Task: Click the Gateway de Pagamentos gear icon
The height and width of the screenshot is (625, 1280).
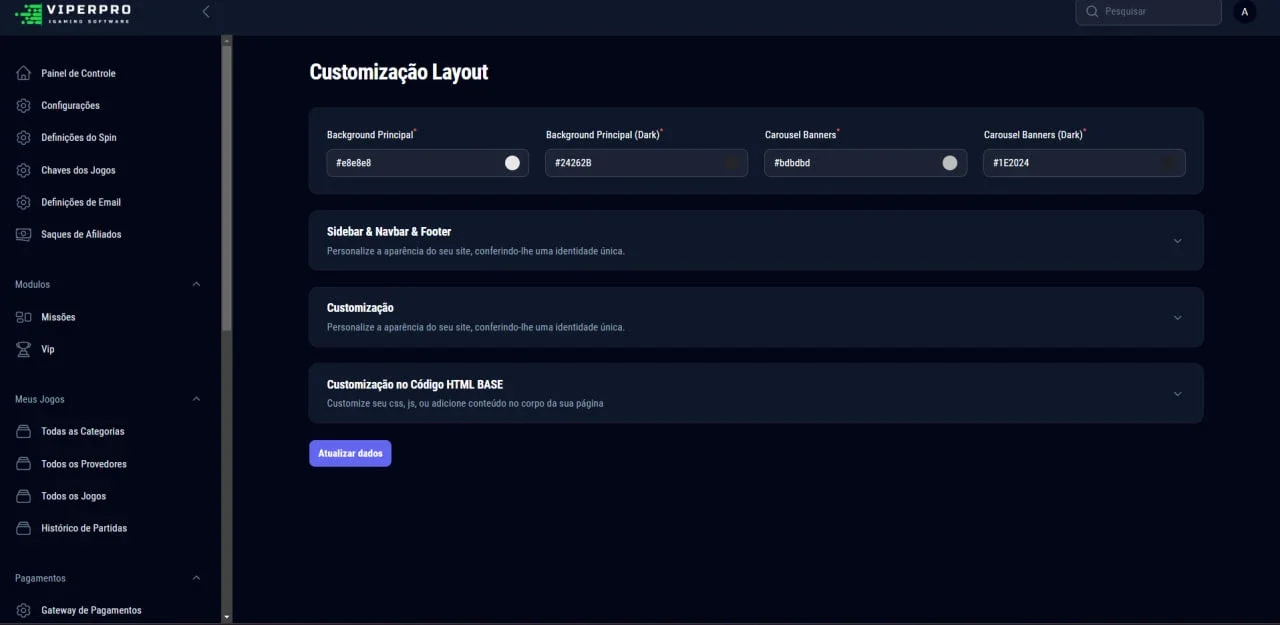Action: (24, 610)
